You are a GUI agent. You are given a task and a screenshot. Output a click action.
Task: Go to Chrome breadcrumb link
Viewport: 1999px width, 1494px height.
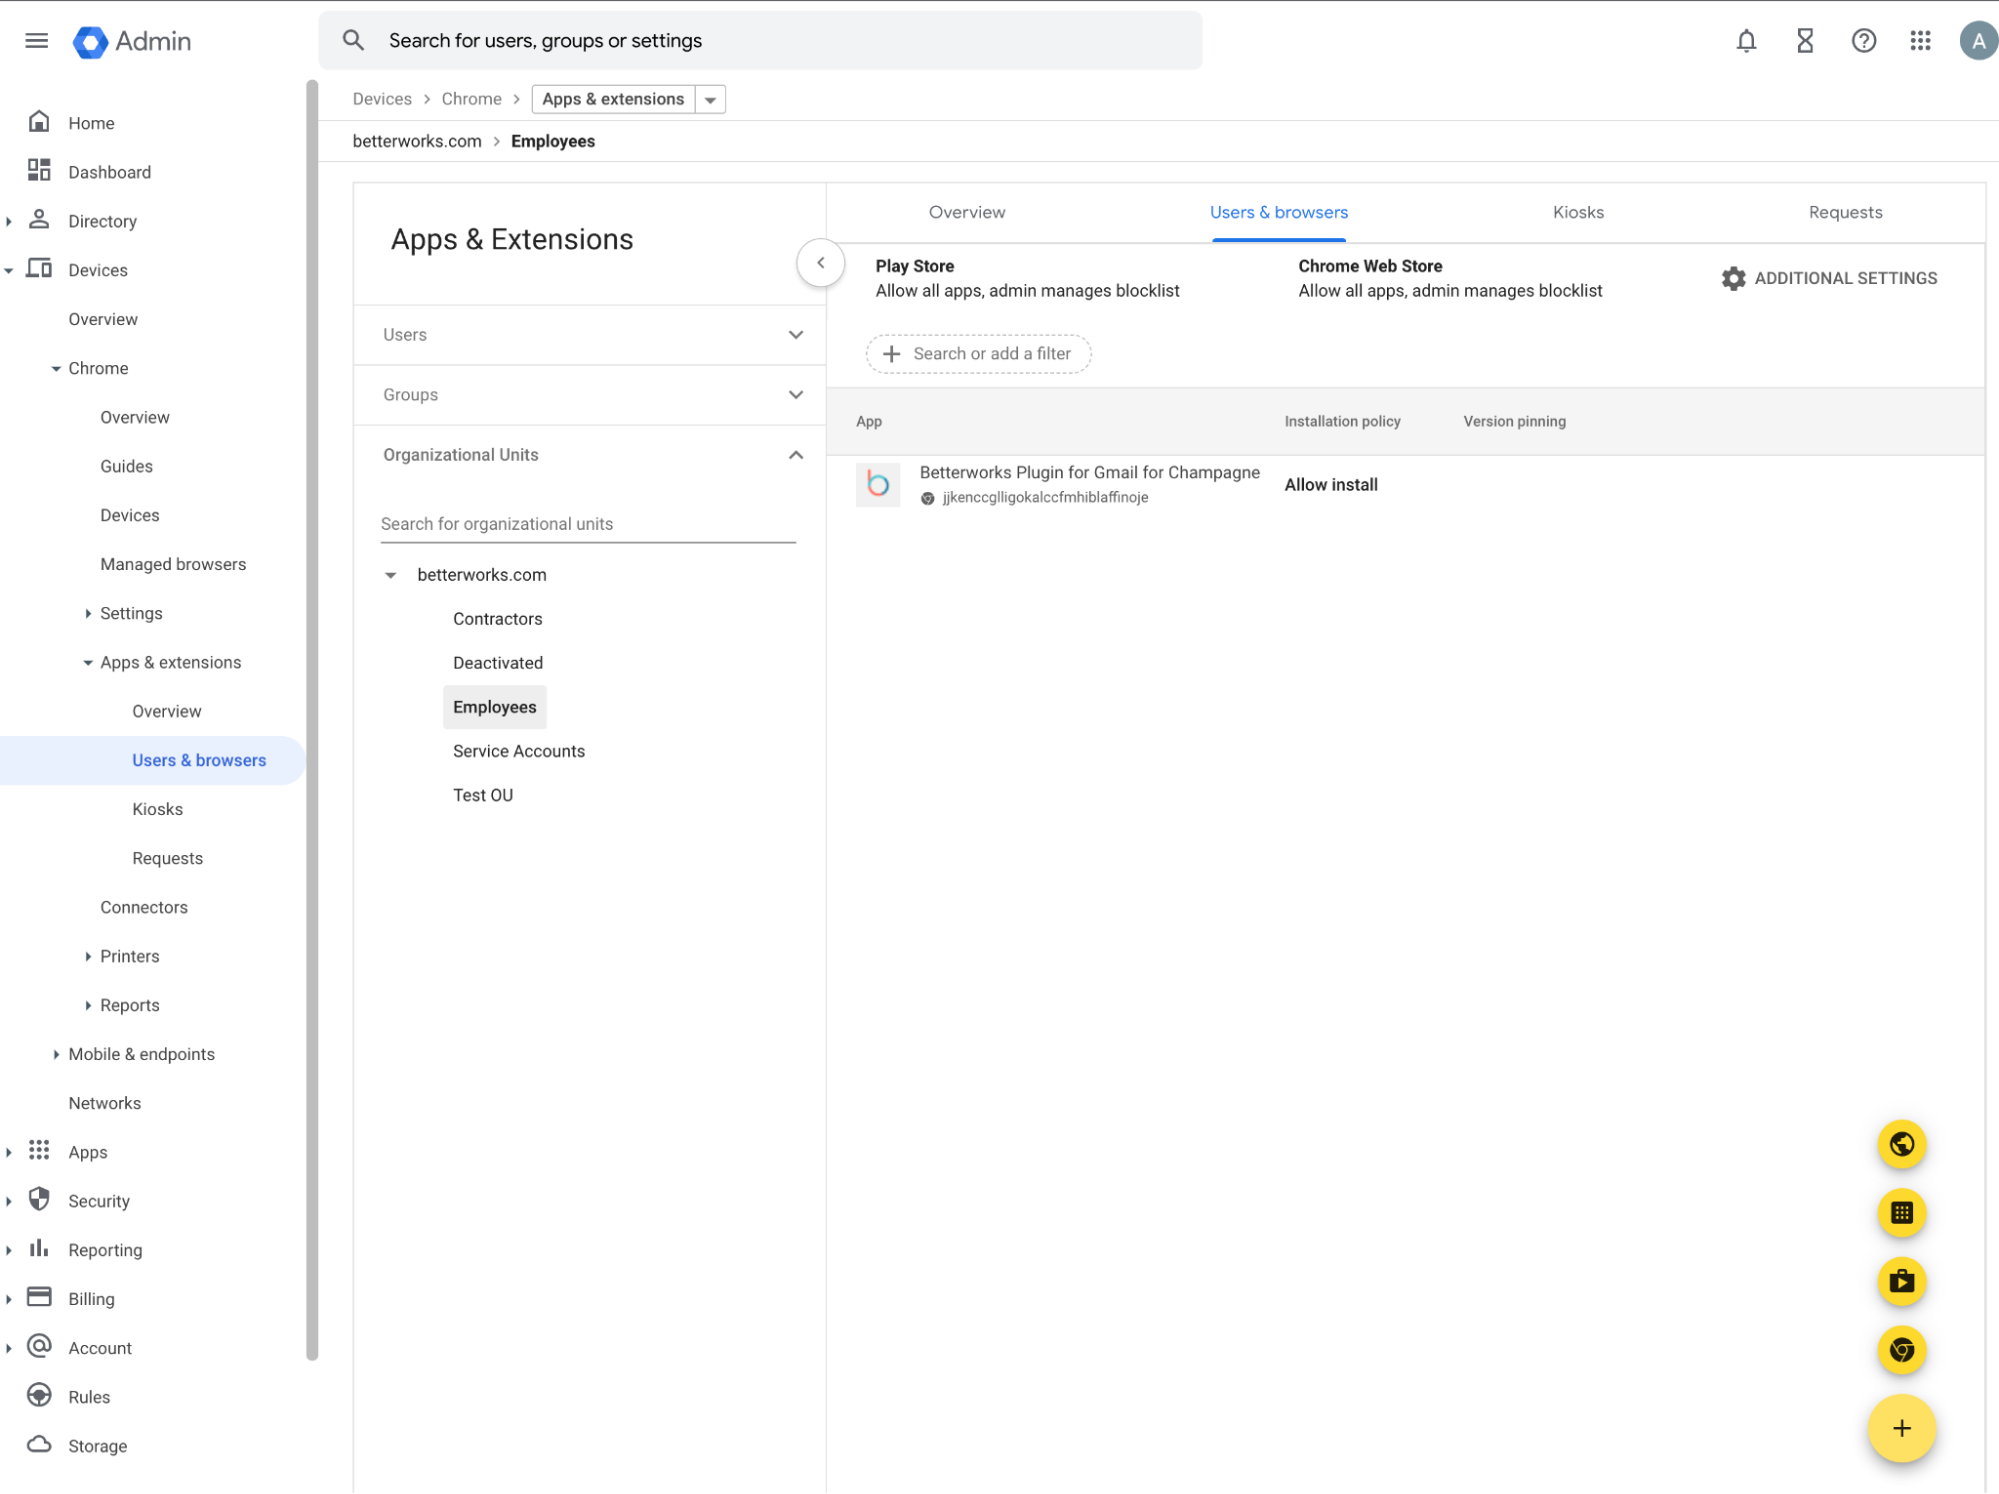(471, 99)
